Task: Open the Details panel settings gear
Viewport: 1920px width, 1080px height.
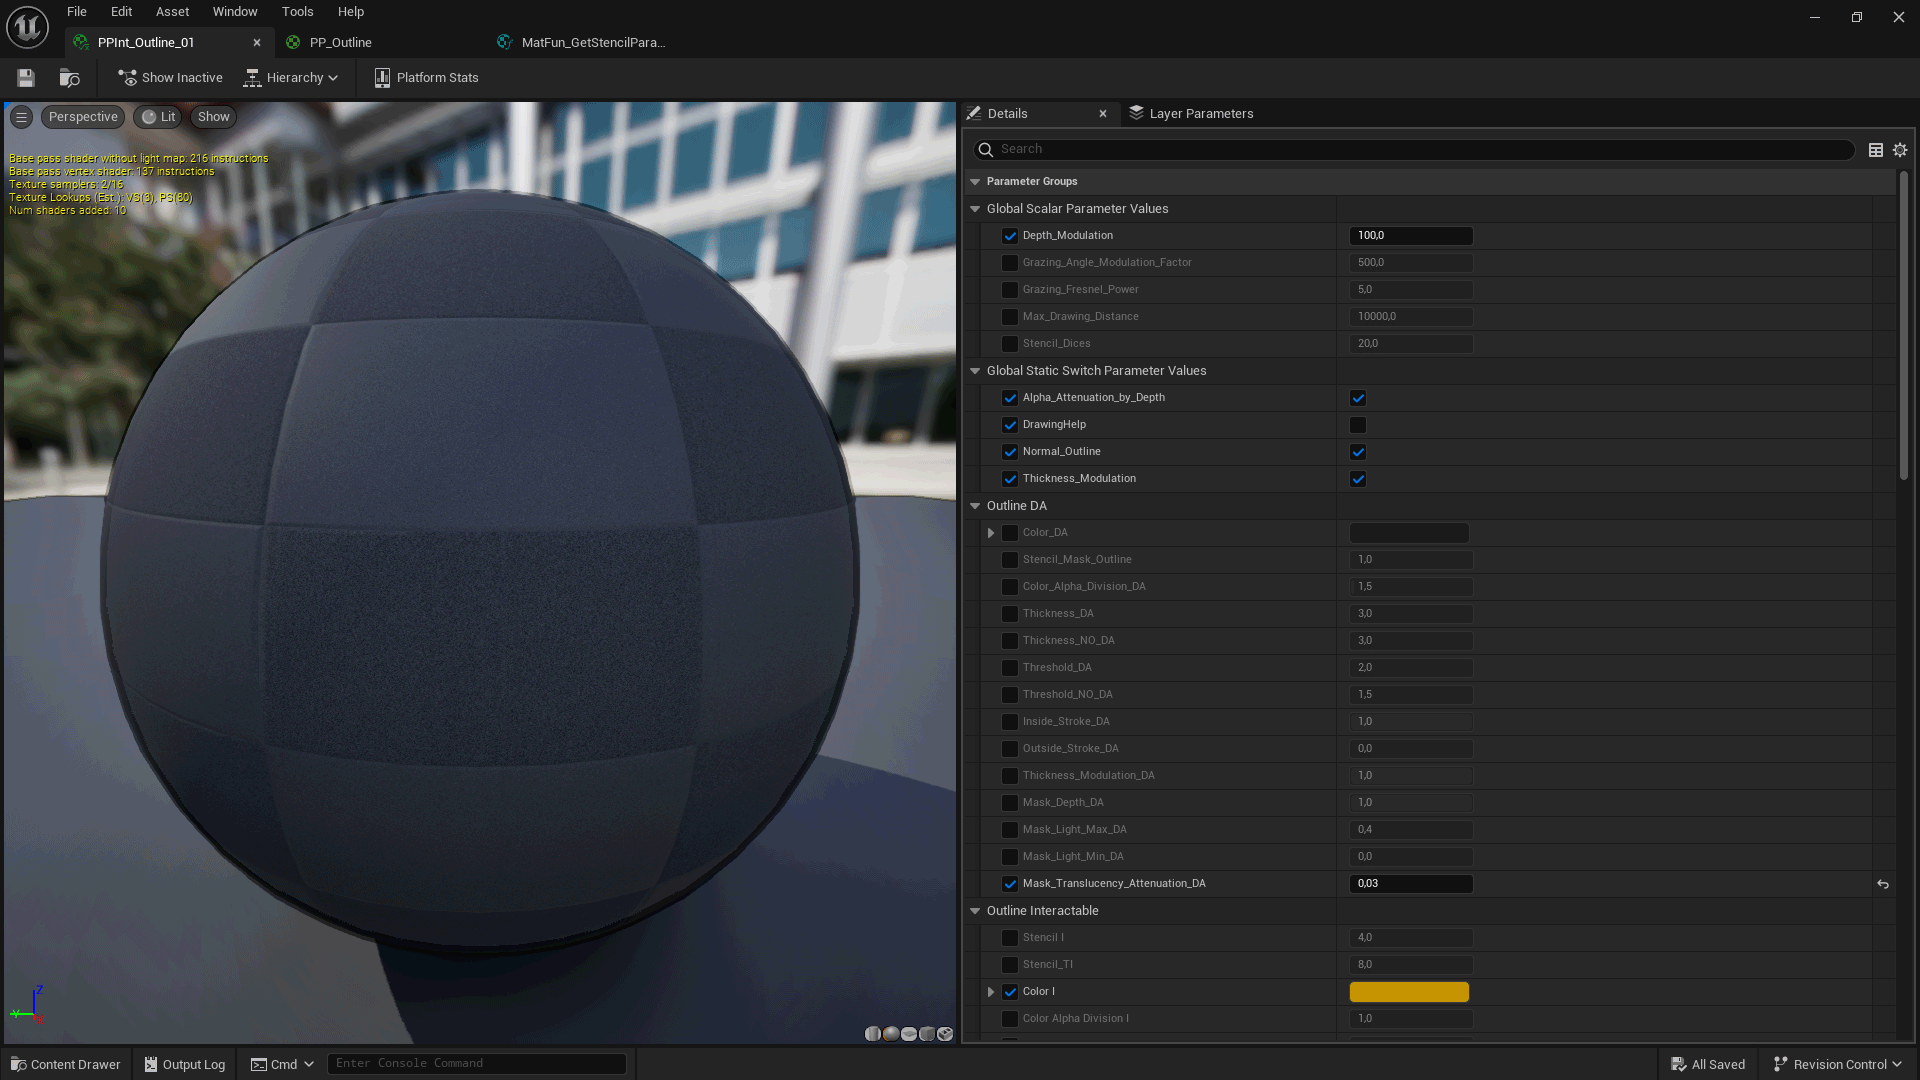Action: [1899, 149]
